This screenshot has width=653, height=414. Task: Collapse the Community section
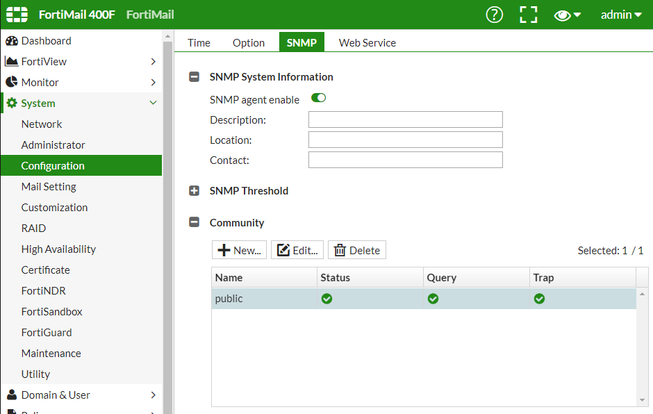[x=194, y=223]
